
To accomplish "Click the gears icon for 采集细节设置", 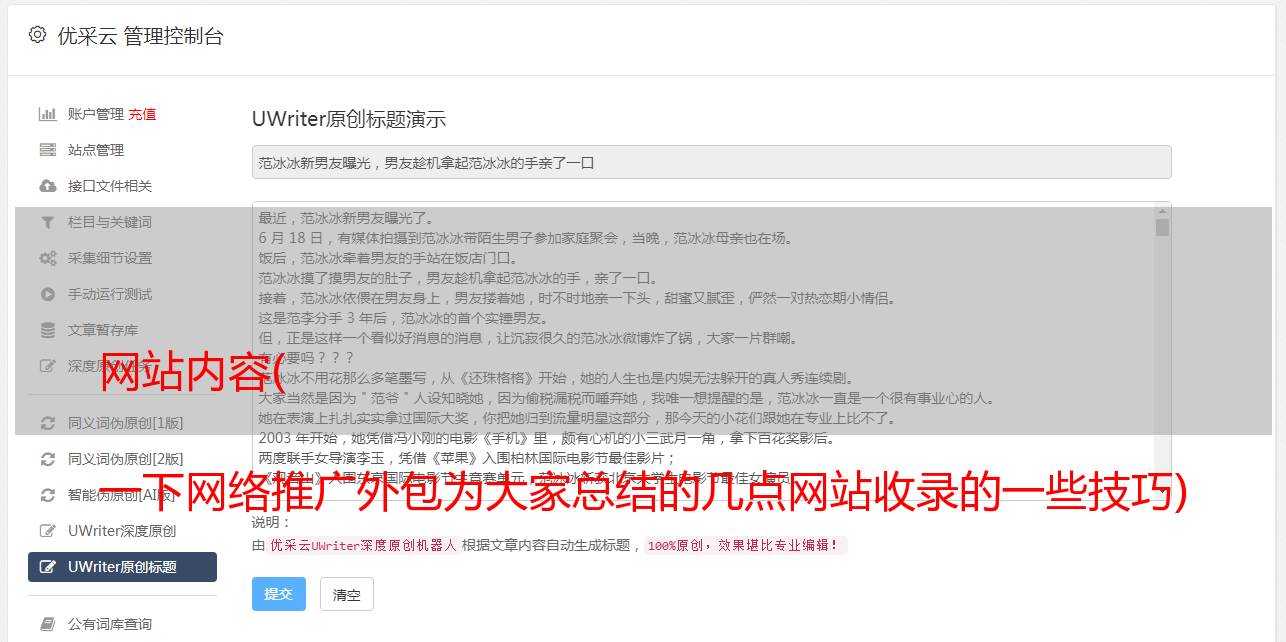I will tap(47, 258).
